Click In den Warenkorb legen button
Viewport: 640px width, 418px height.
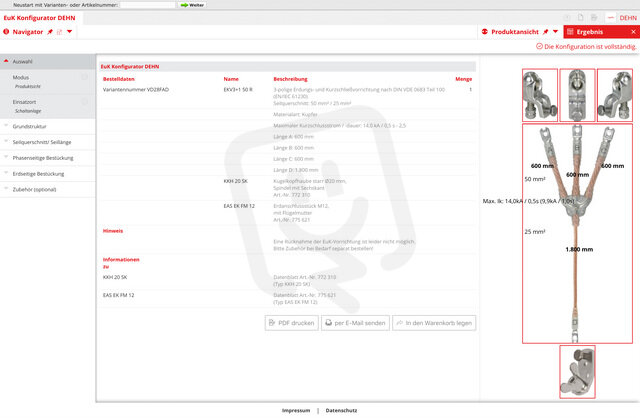[434, 323]
